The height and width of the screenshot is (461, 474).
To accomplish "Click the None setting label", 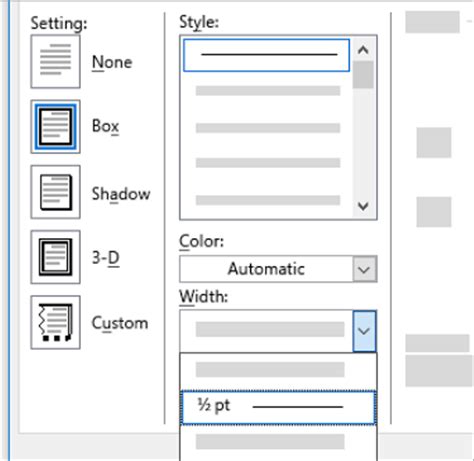I will click(x=112, y=62).
